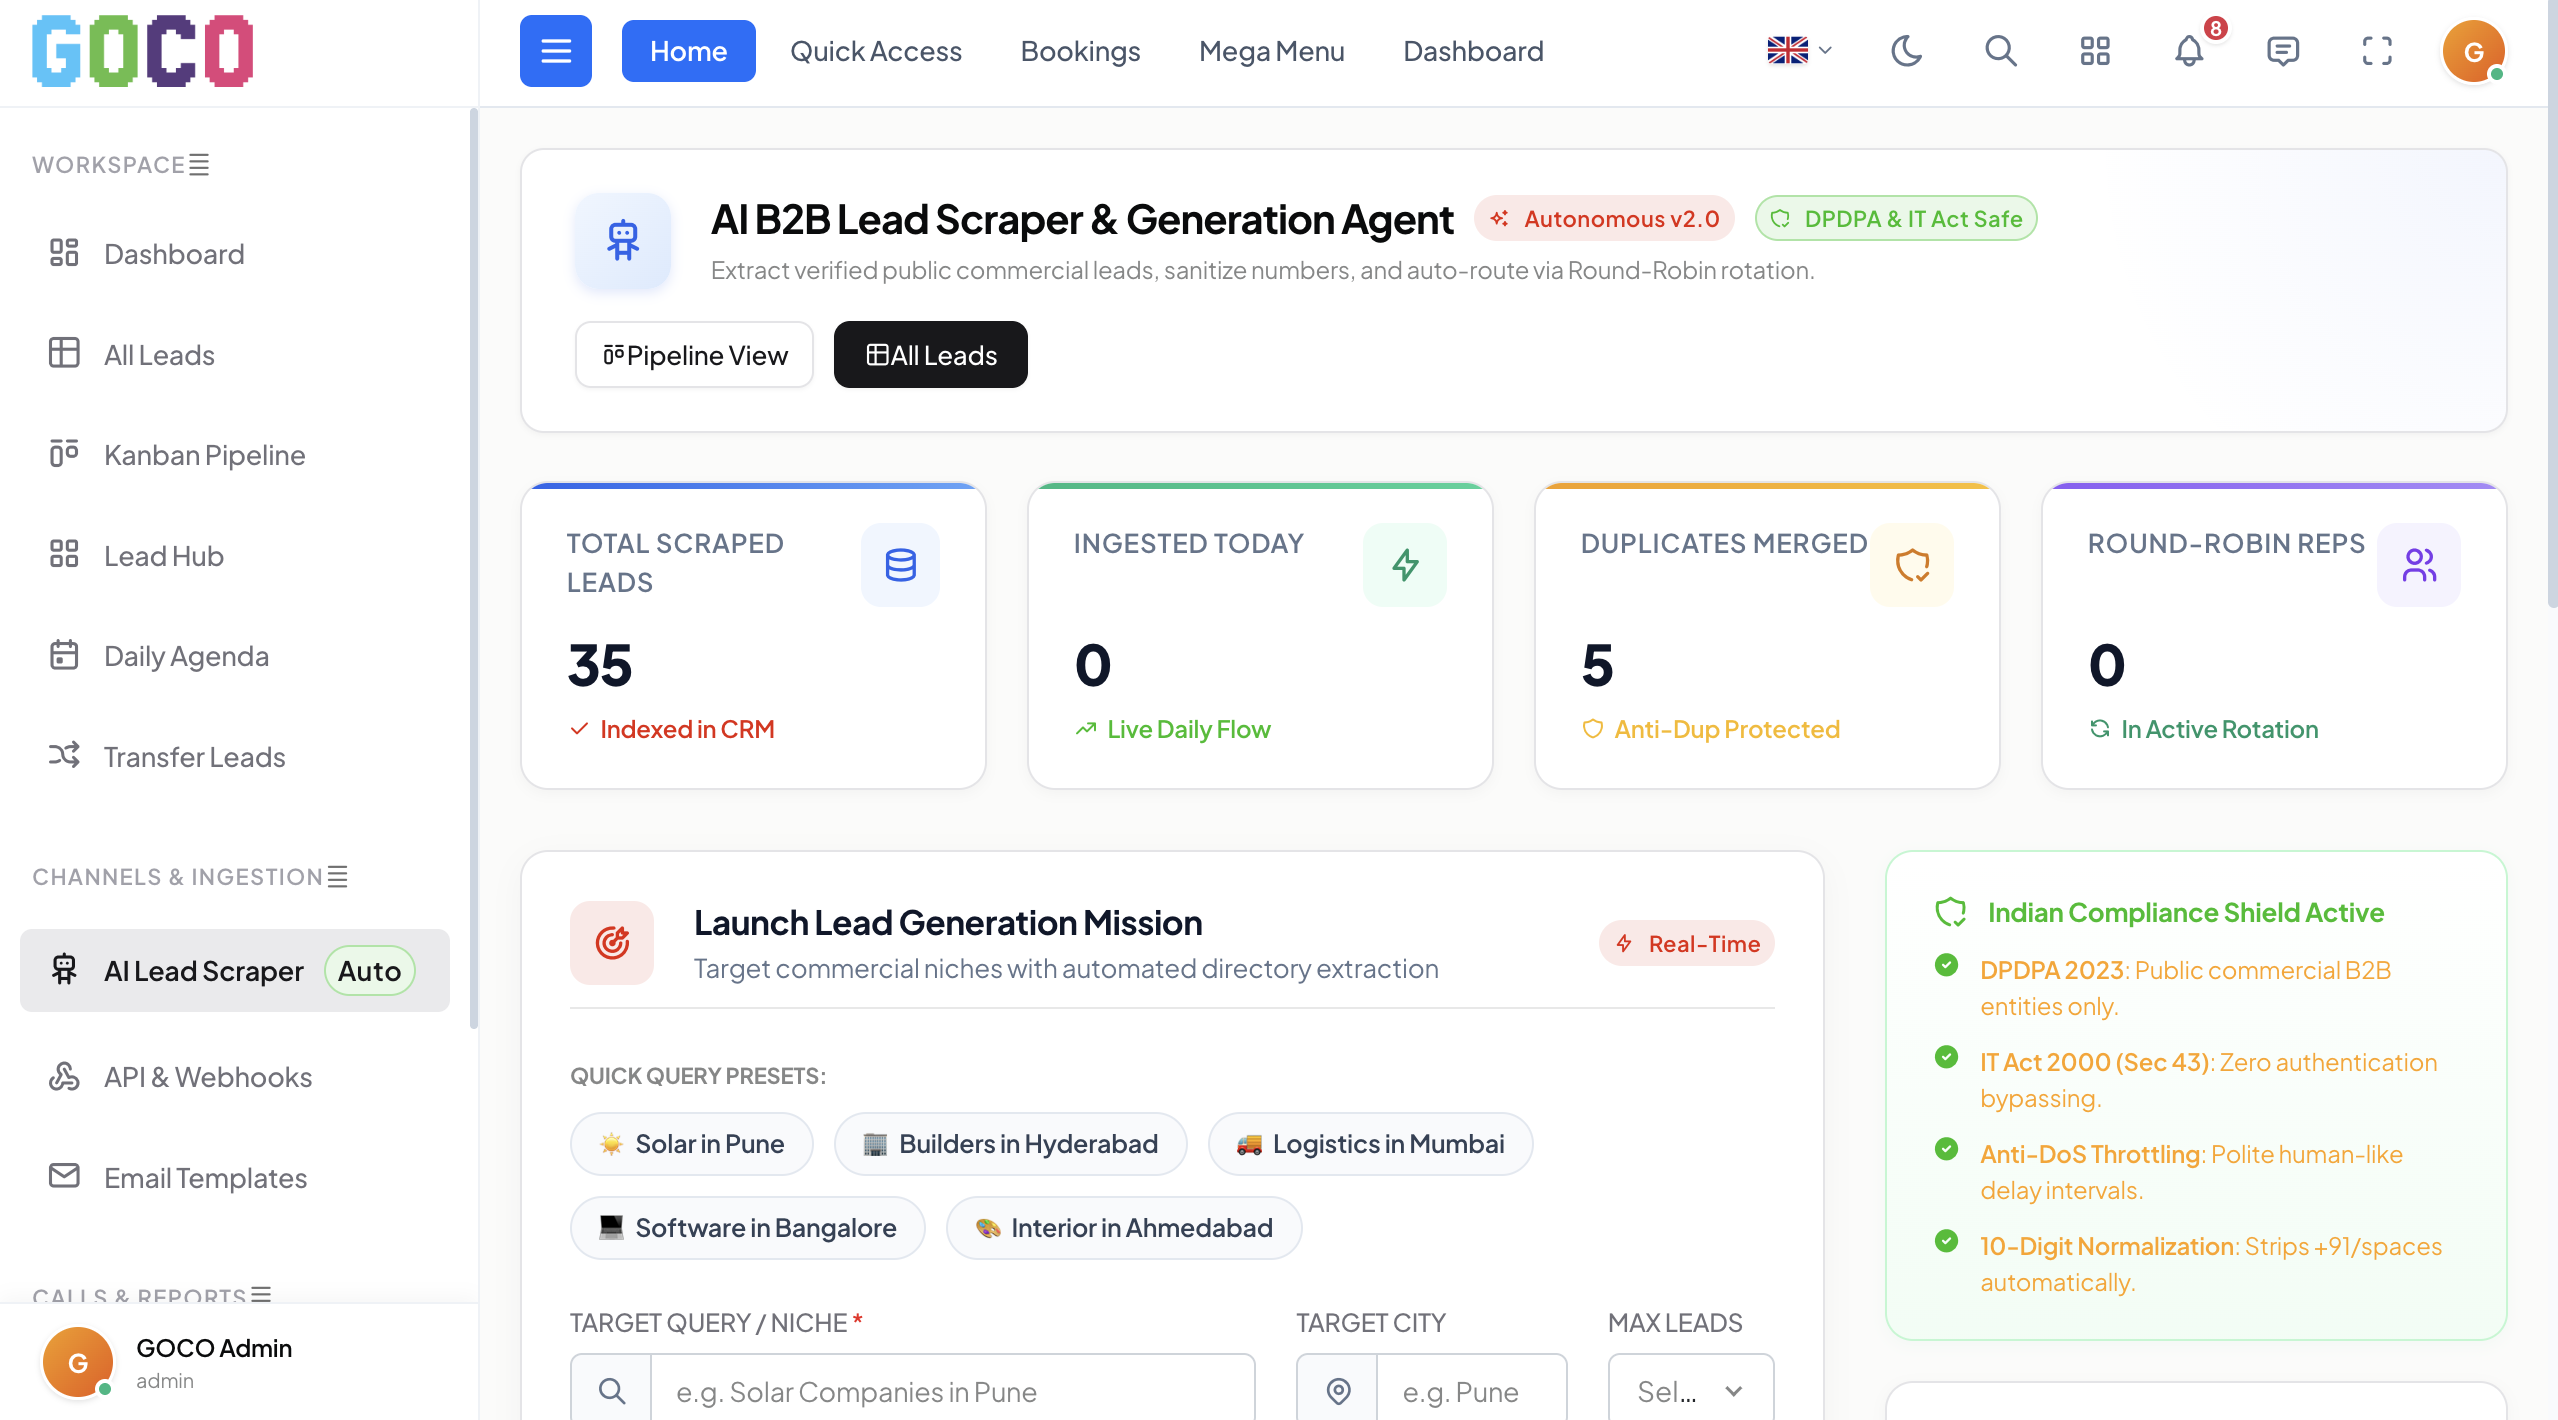Click the DPDPA & IT Act Safe badge
This screenshot has height=1420, width=2558.
1896,219
